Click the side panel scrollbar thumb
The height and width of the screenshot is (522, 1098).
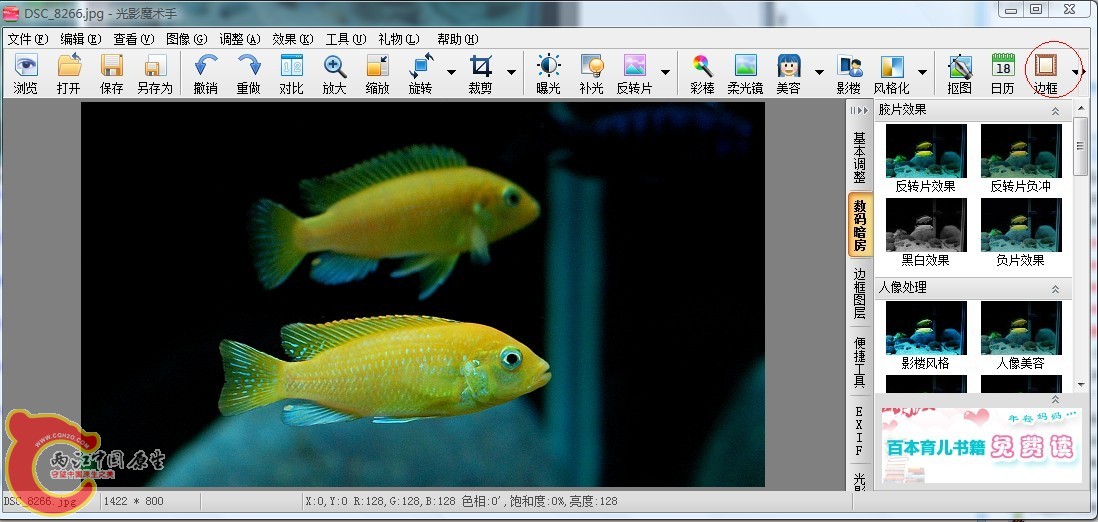click(x=1080, y=146)
